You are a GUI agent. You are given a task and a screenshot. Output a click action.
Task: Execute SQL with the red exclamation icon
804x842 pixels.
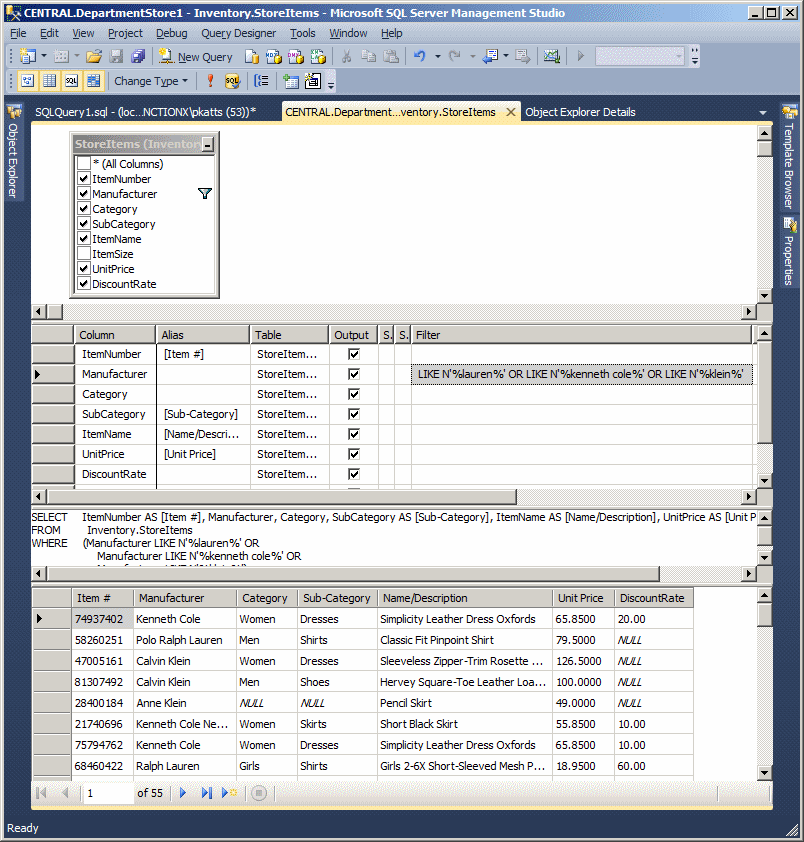pyautogui.click(x=210, y=81)
